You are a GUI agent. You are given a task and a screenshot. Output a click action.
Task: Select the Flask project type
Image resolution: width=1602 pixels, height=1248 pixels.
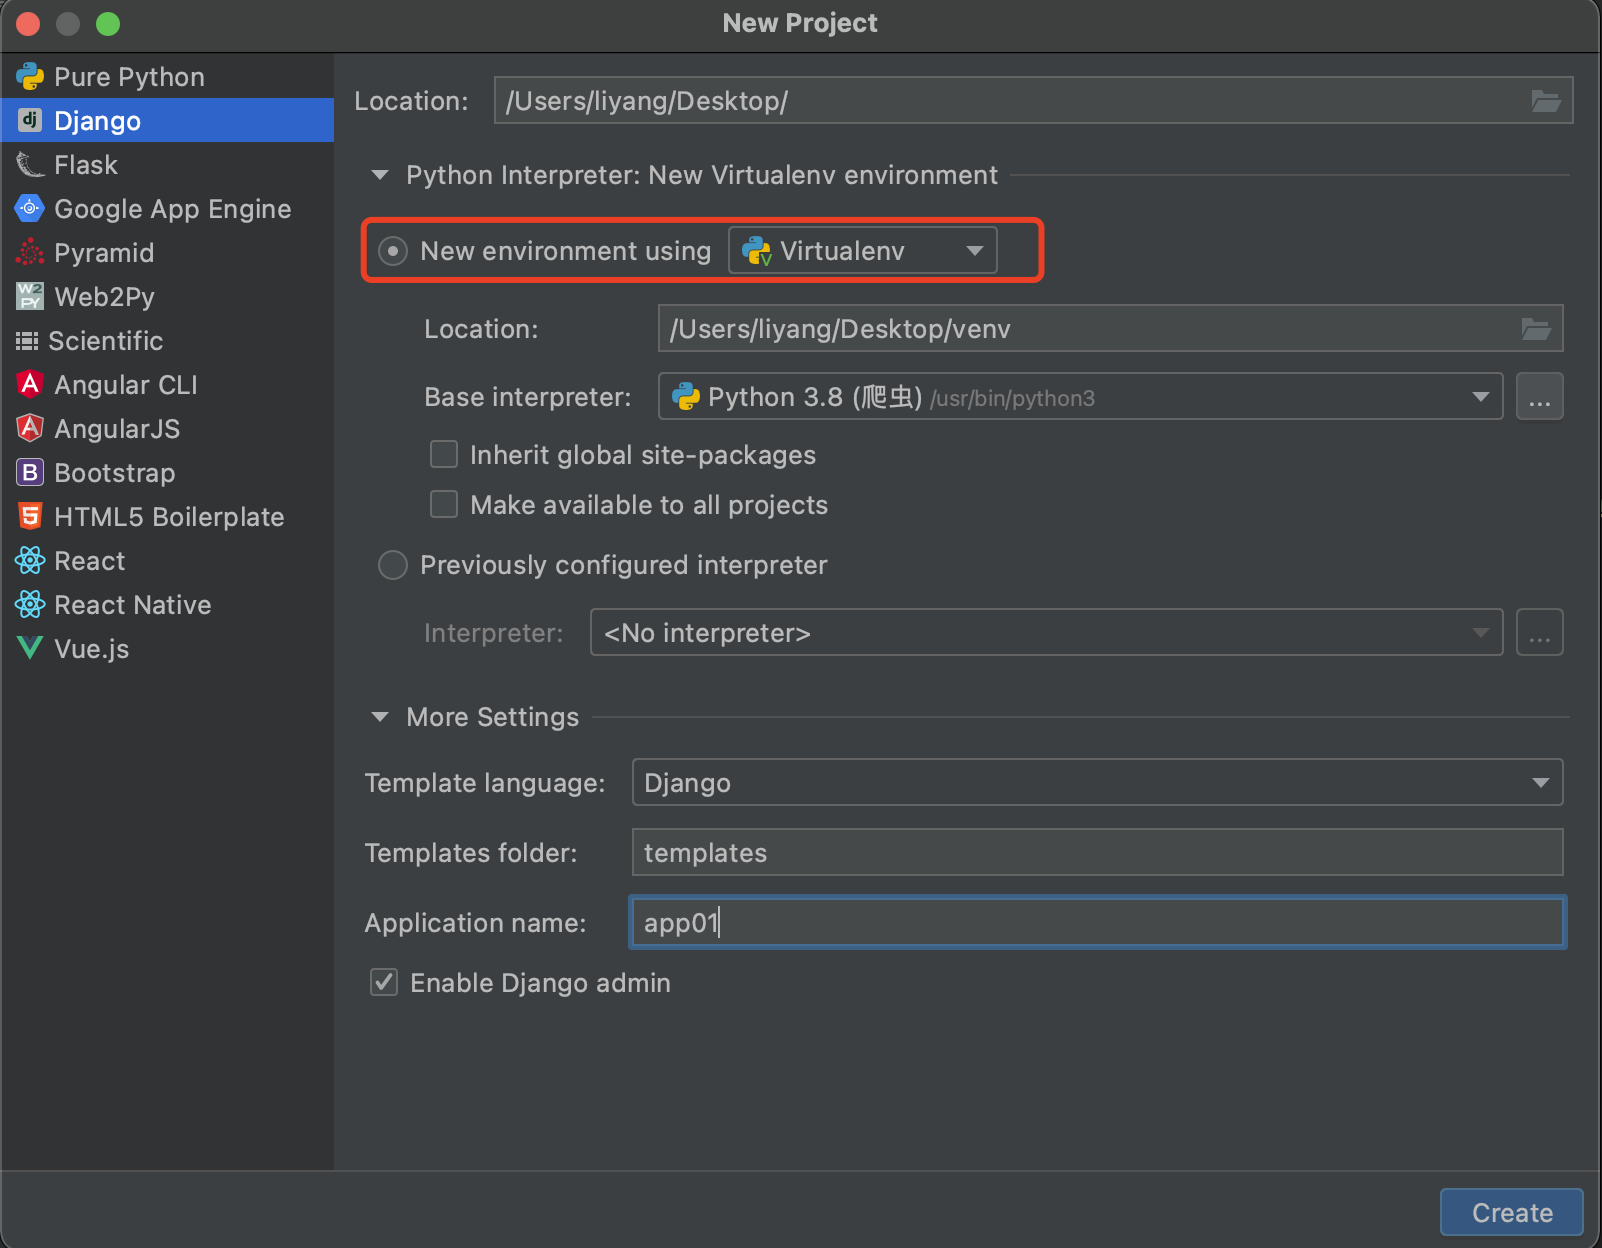[x=168, y=164]
